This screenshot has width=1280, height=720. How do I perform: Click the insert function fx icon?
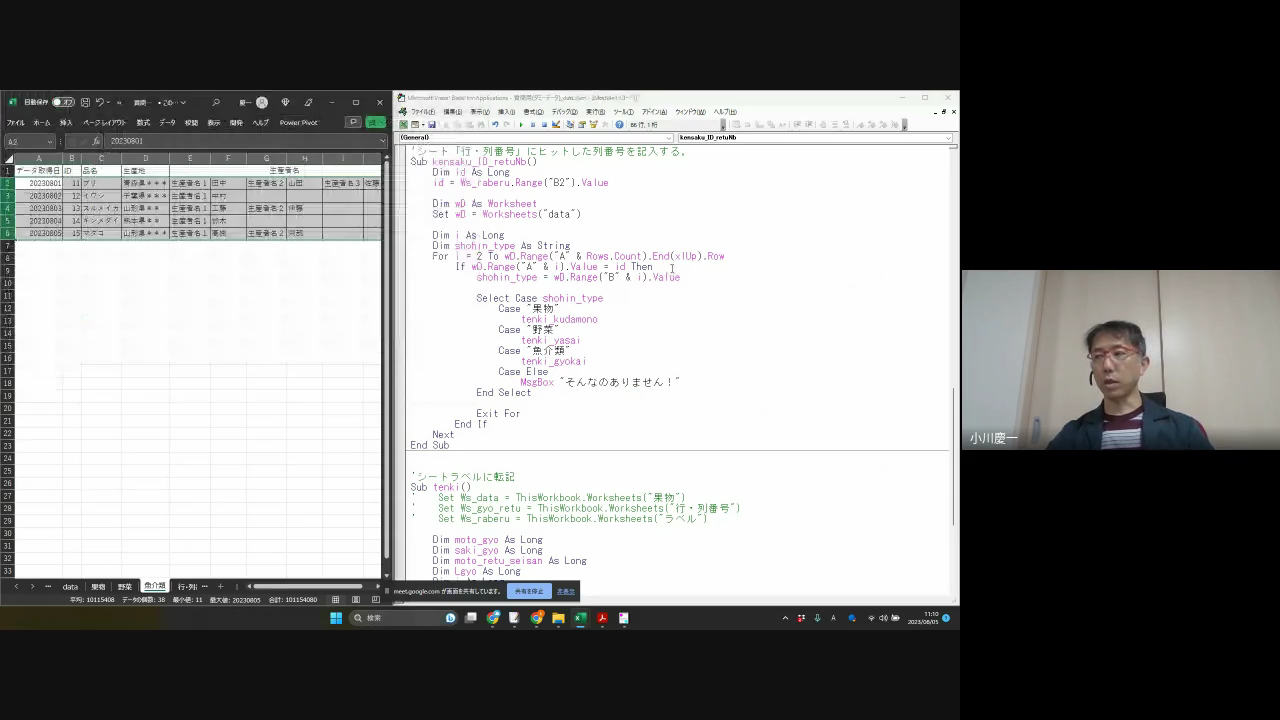coord(96,141)
